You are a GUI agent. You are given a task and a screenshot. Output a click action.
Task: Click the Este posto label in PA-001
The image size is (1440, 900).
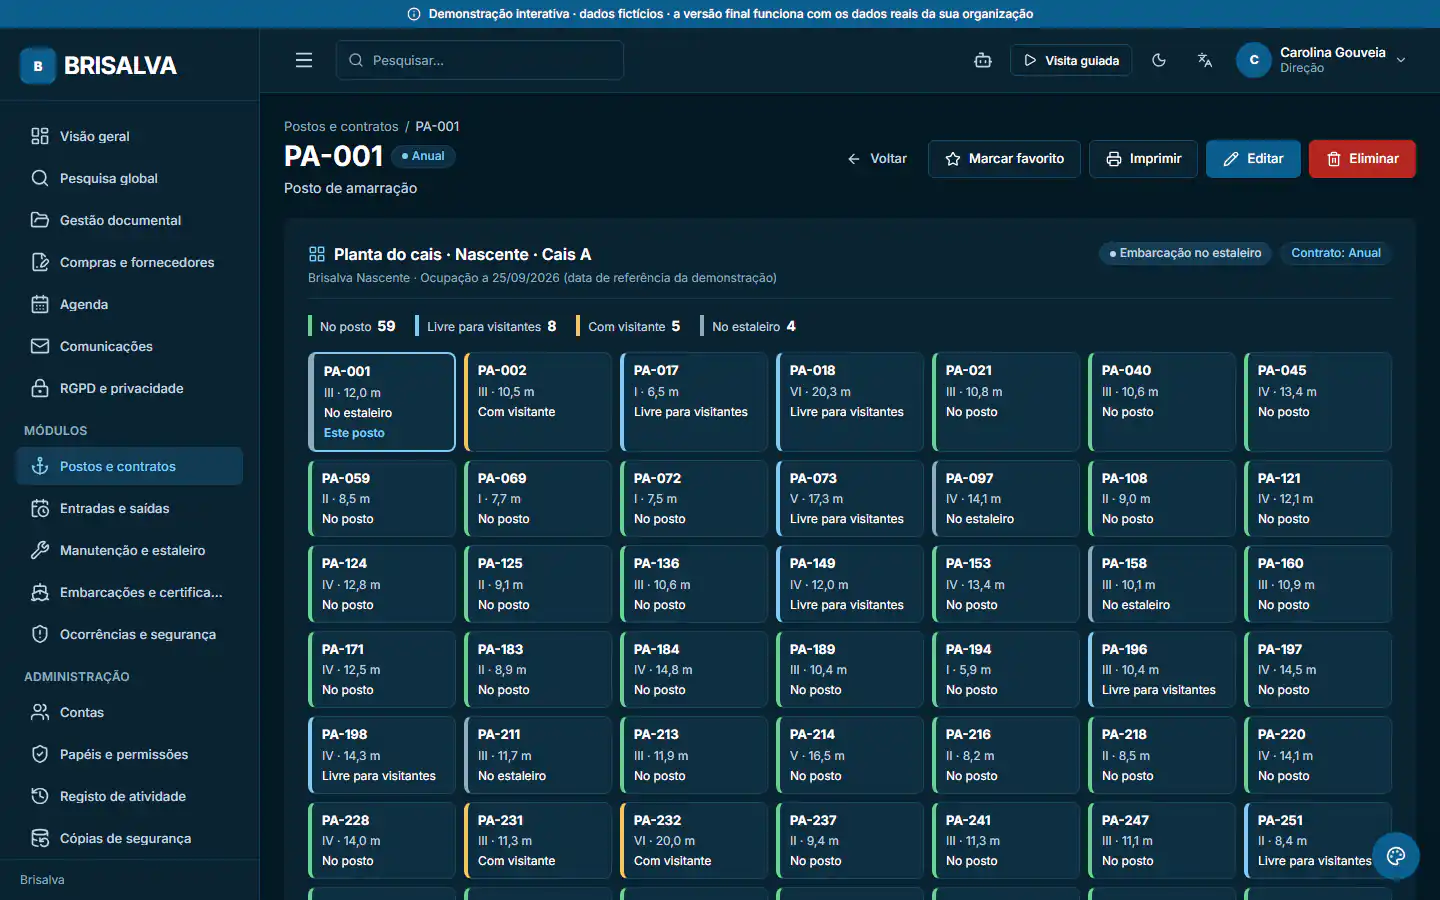pyautogui.click(x=354, y=433)
